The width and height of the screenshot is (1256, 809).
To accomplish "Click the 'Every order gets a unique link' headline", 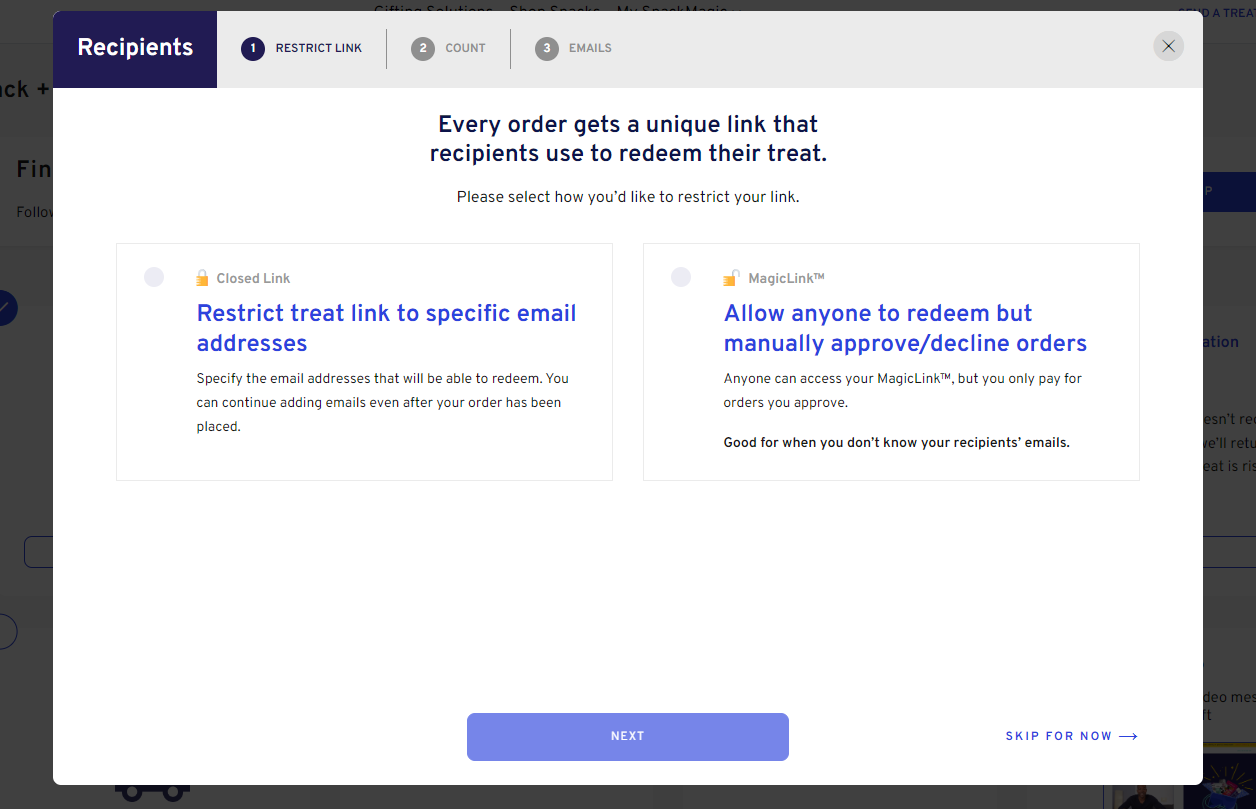I will coord(628,139).
